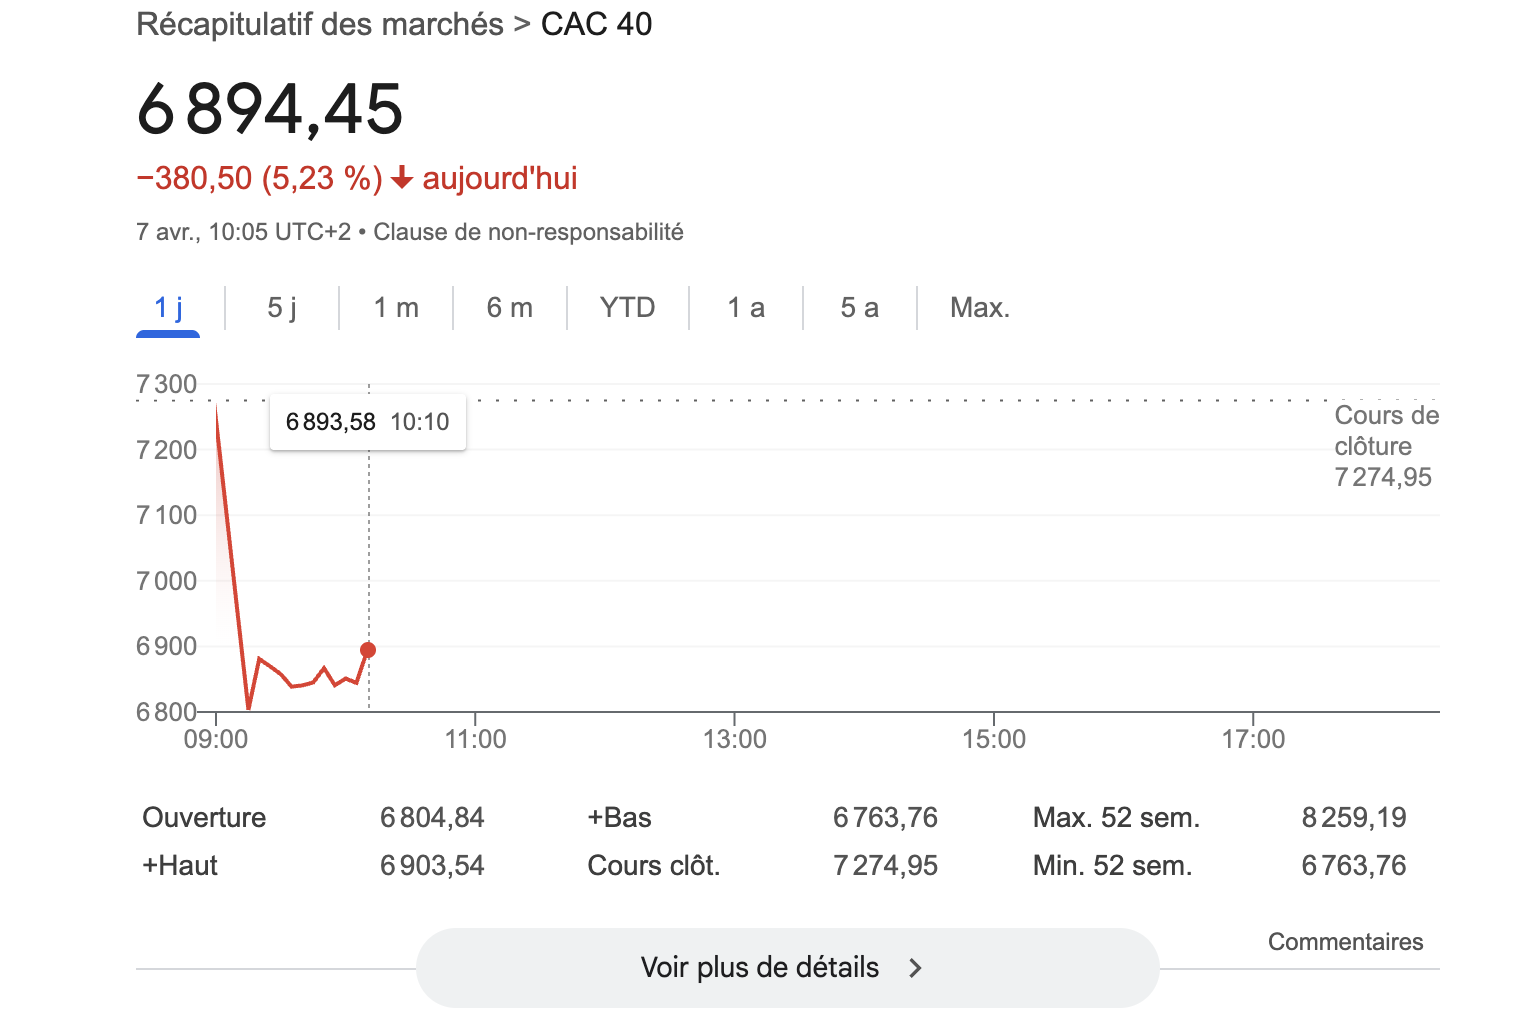The width and height of the screenshot is (1536, 1036).
Task: Click the Cours de clôture label
Action: [x=1386, y=431]
